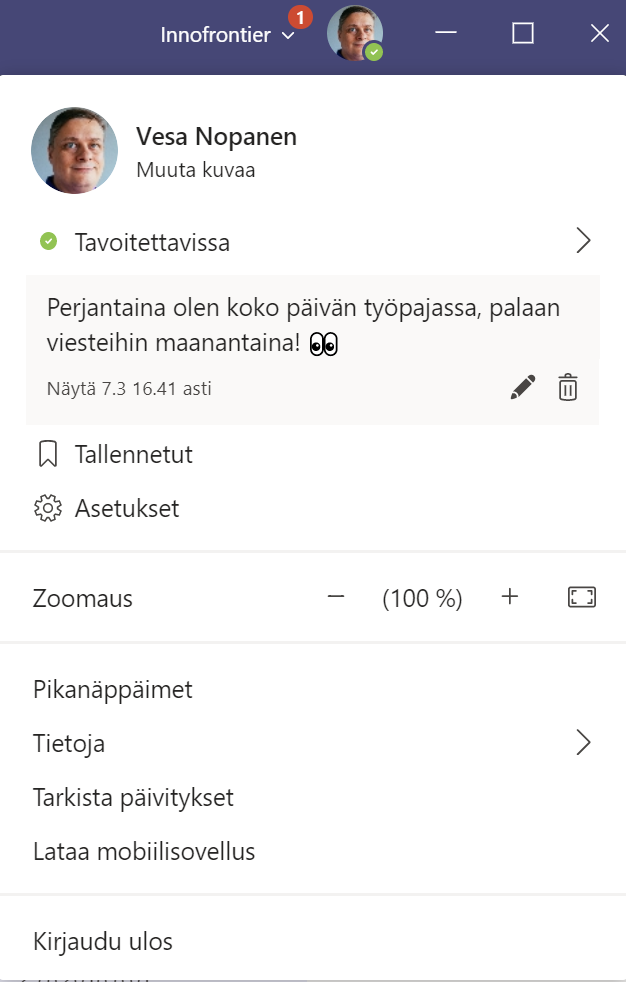Zoom in with the plus button
626x982 pixels.
coord(510,598)
